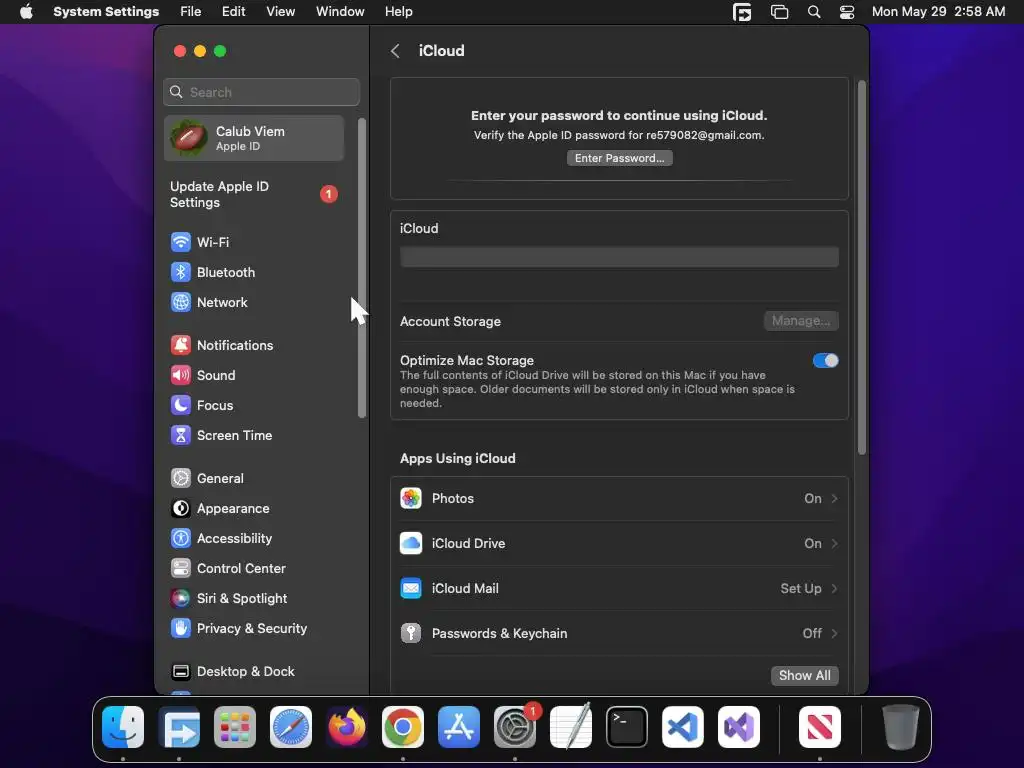Go back from iCloud pane
Viewport: 1024px width, 768px height.
395,51
